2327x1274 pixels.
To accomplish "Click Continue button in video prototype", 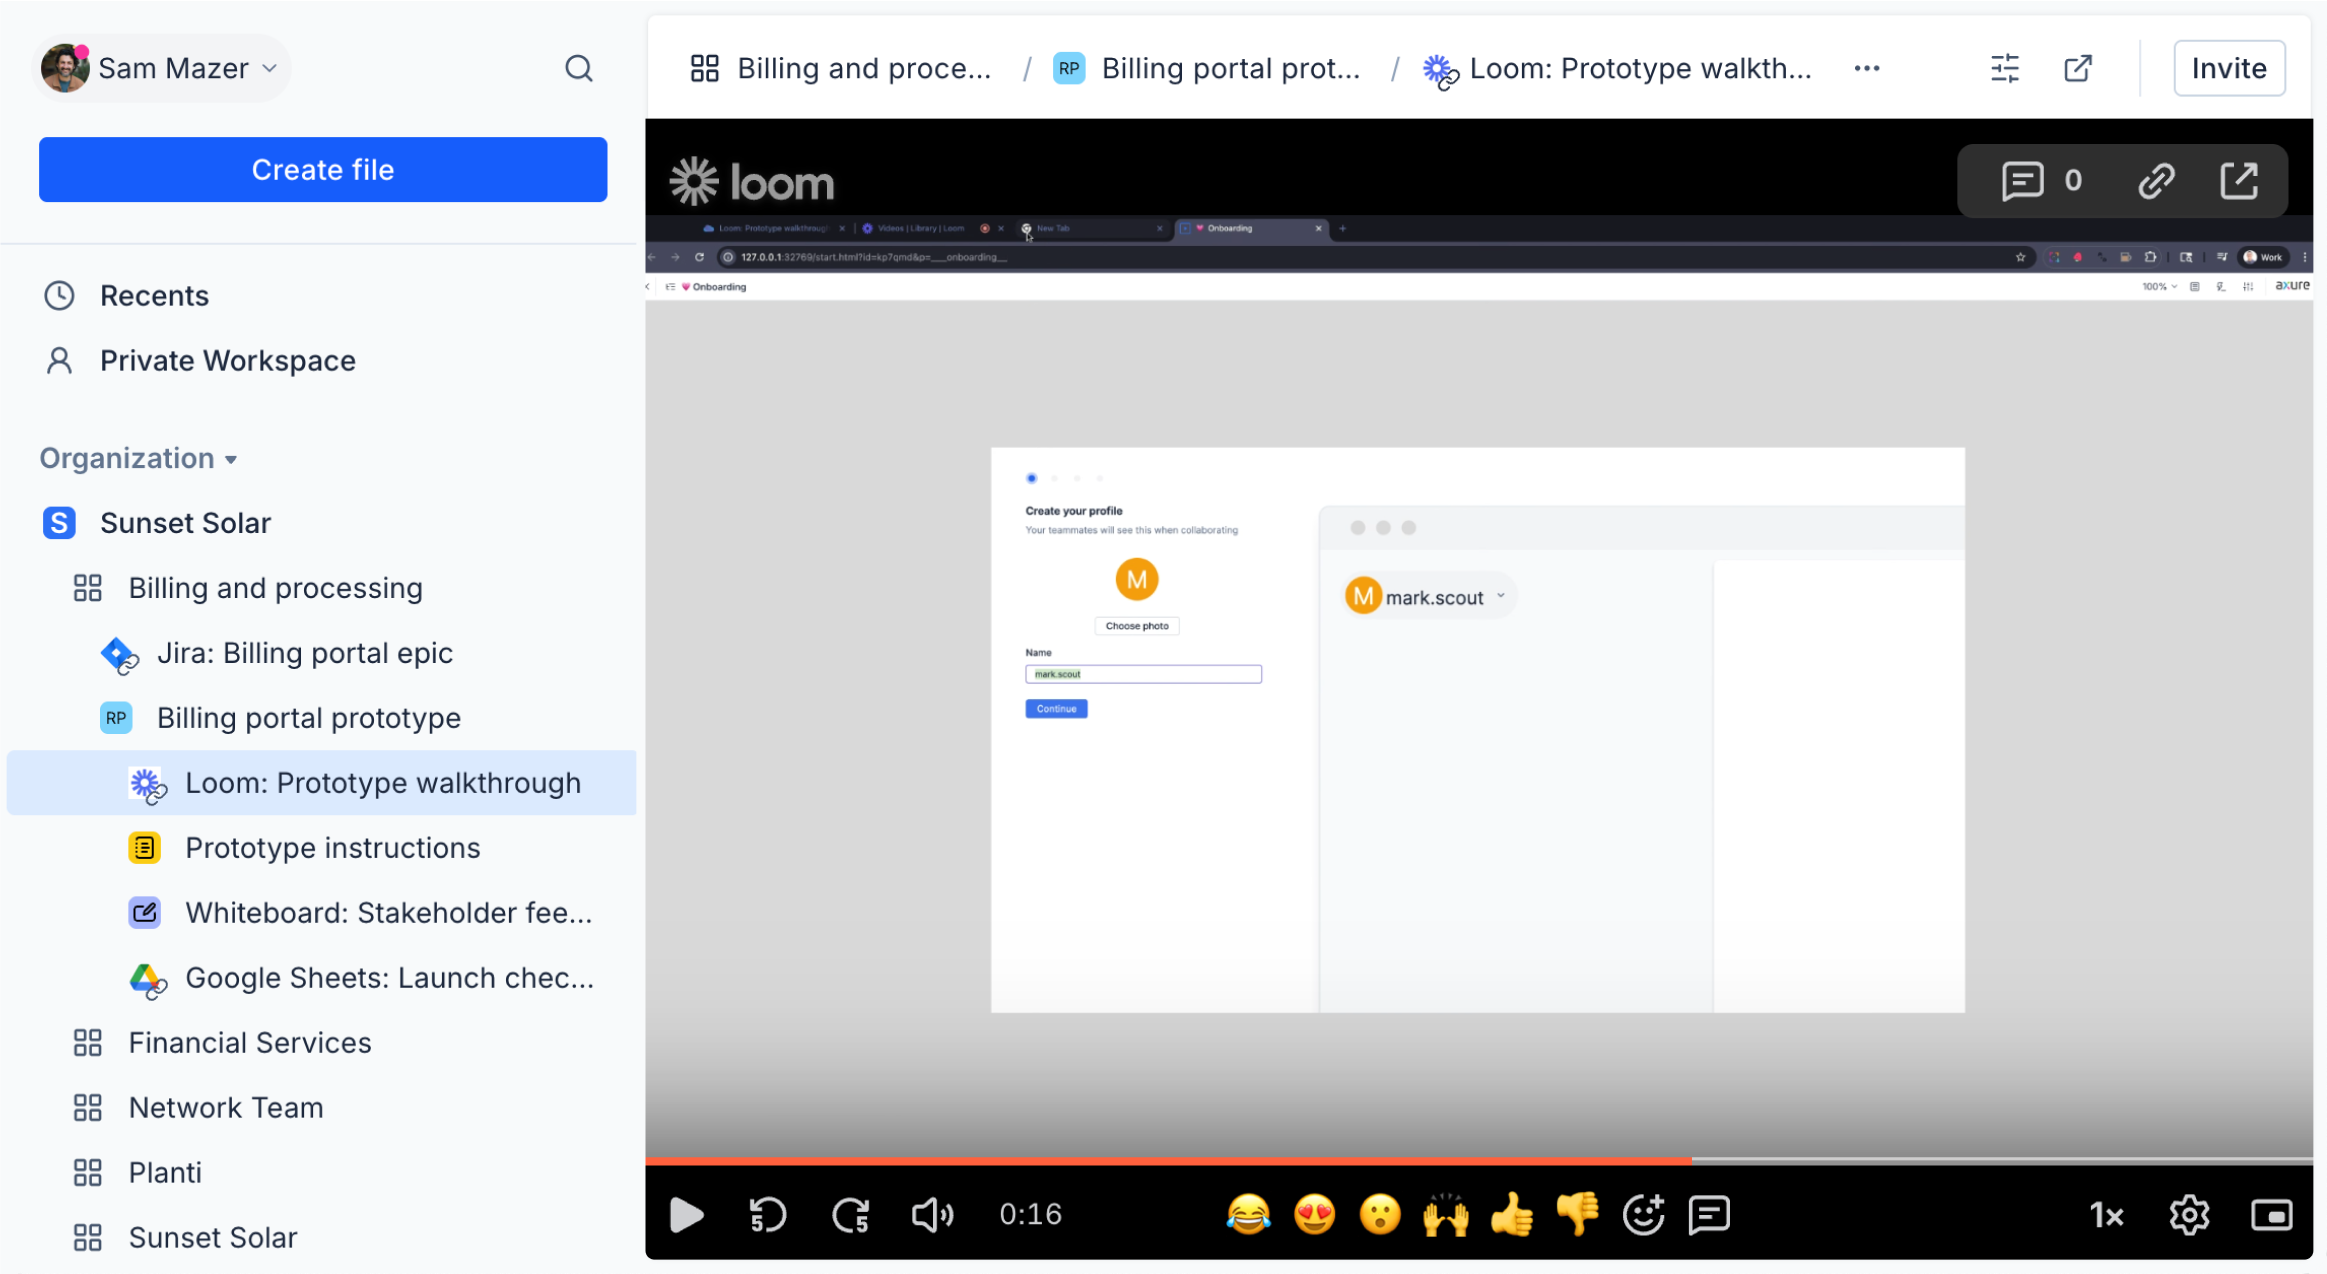I will (x=1056, y=709).
